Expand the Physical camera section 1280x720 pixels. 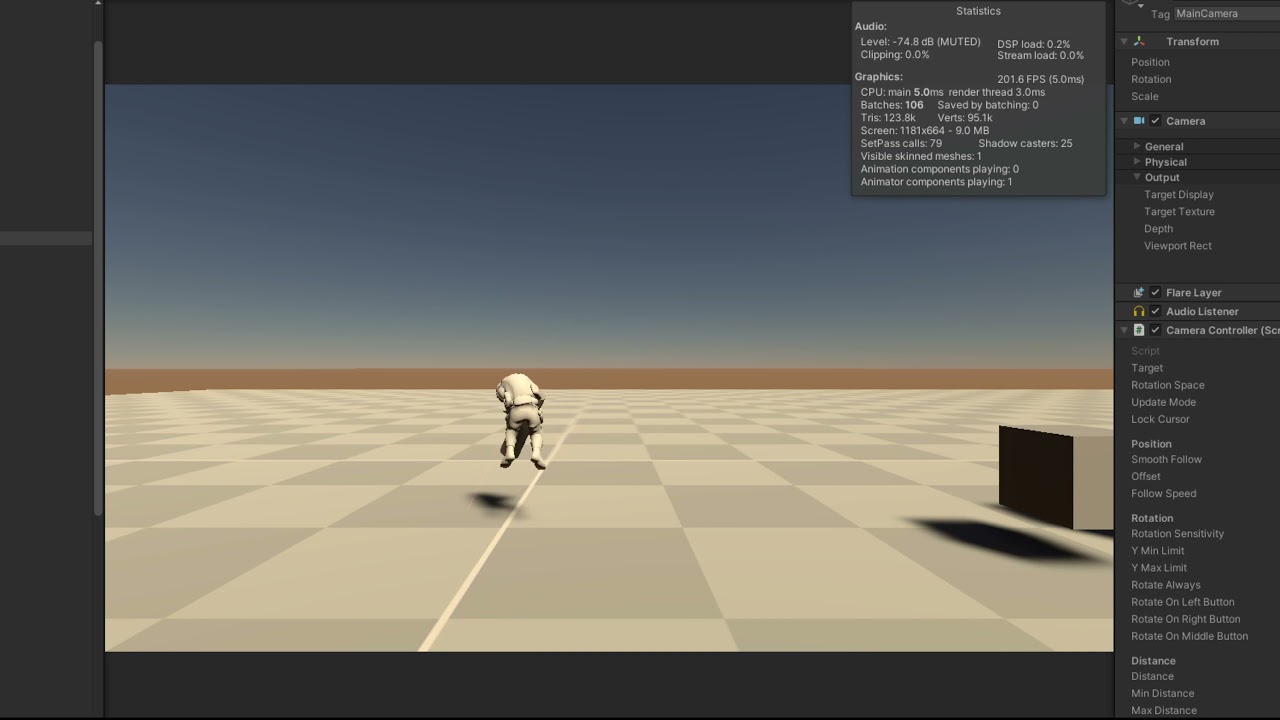point(1137,161)
